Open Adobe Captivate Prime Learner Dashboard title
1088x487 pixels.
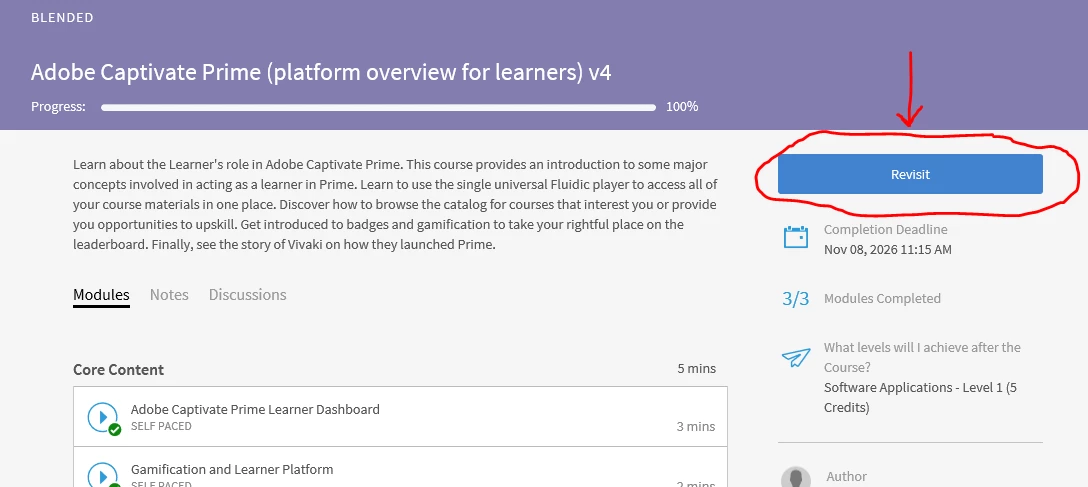point(255,409)
